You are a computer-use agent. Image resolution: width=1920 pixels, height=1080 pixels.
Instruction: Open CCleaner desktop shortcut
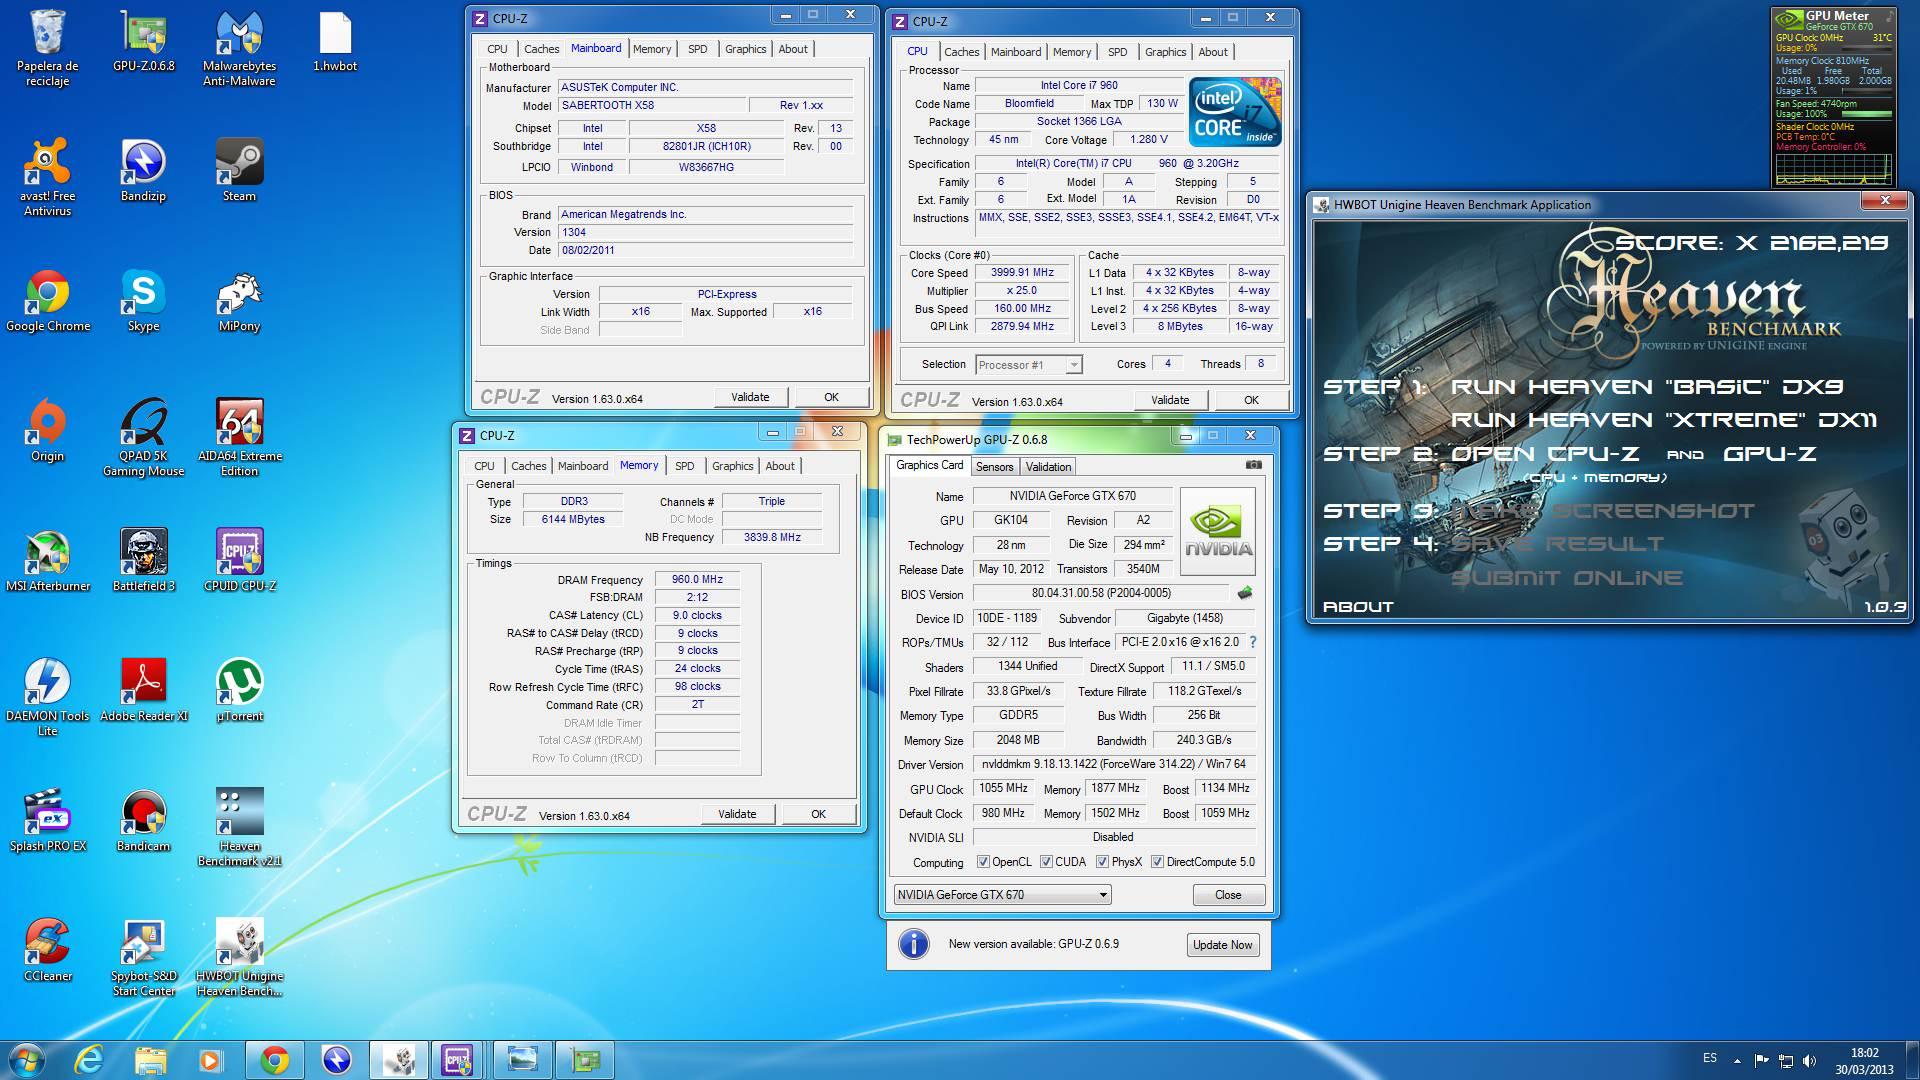click(x=47, y=950)
